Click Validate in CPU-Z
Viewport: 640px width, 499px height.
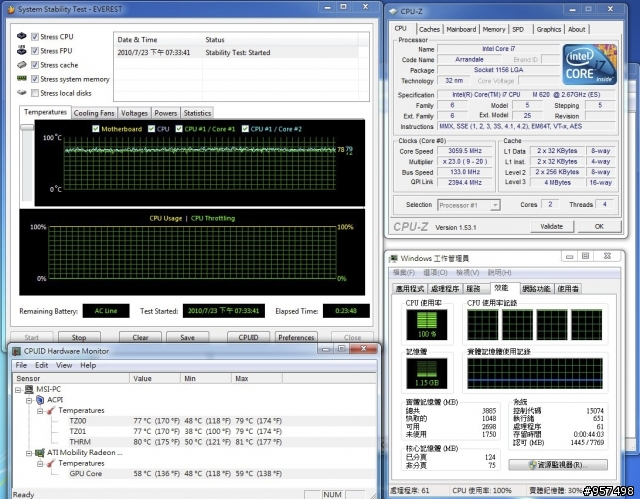click(x=552, y=226)
